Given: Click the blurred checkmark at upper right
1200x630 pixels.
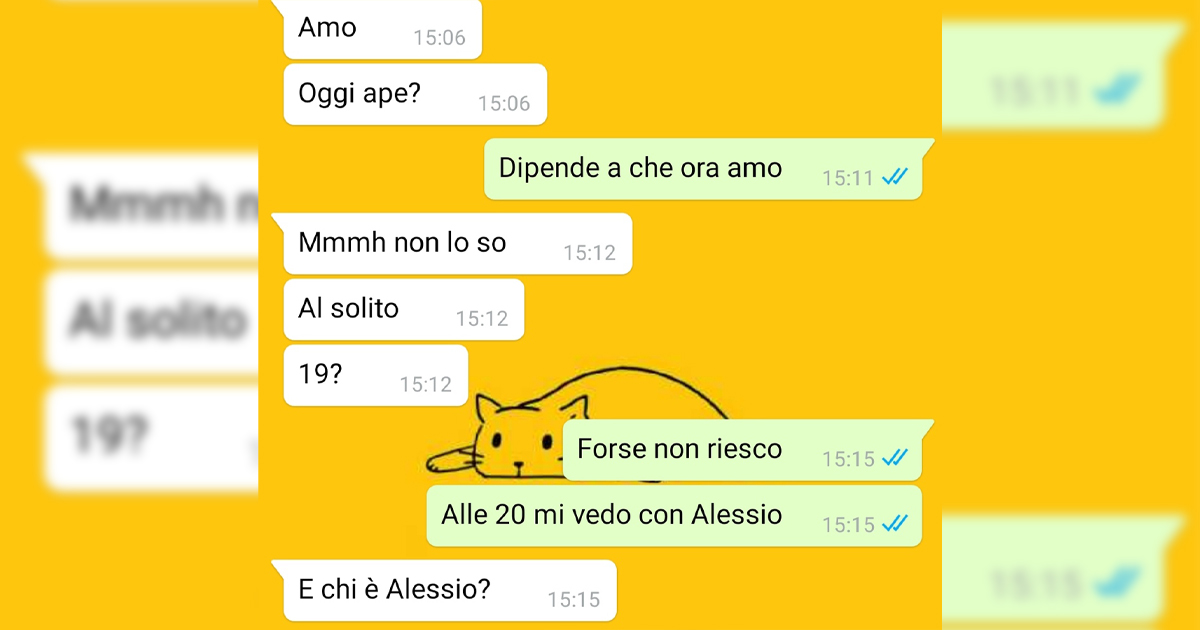Looking at the screenshot, I should point(1118,92).
